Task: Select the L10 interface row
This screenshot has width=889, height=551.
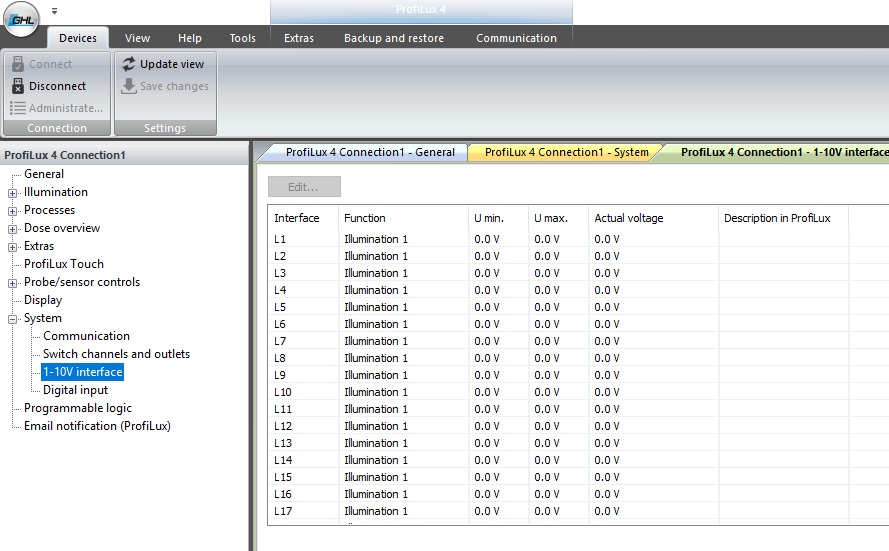Action: 578,392
